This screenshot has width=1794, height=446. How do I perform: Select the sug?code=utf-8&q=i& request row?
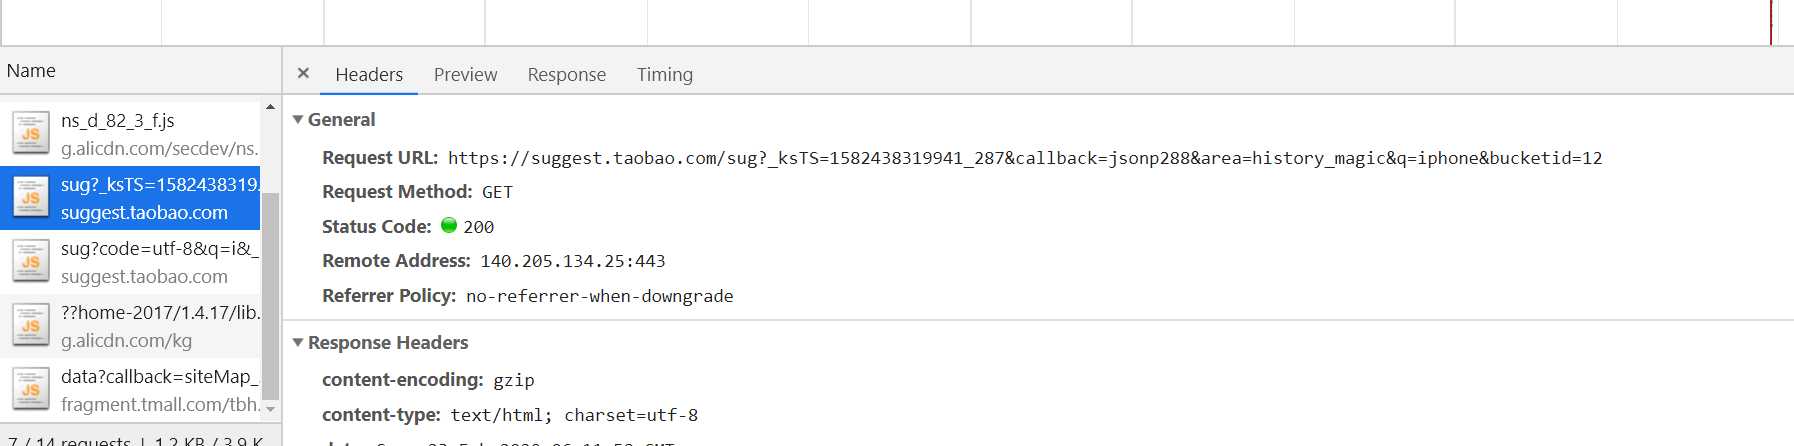pos(130,262)
